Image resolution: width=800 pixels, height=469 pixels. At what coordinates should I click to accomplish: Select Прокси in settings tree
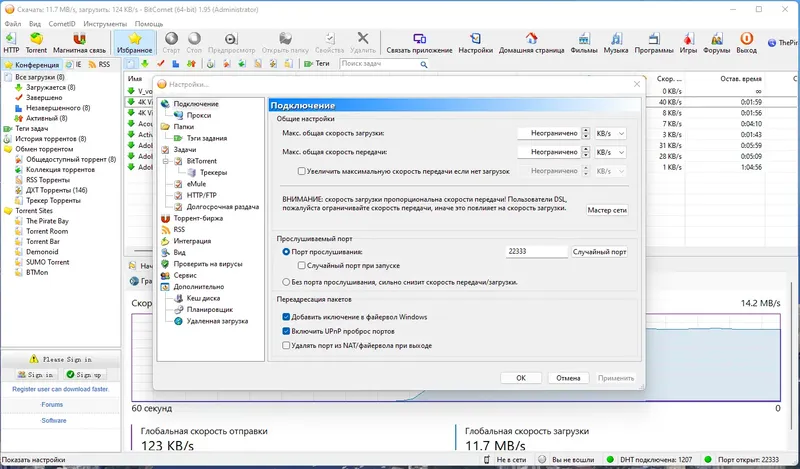(198, 115)
